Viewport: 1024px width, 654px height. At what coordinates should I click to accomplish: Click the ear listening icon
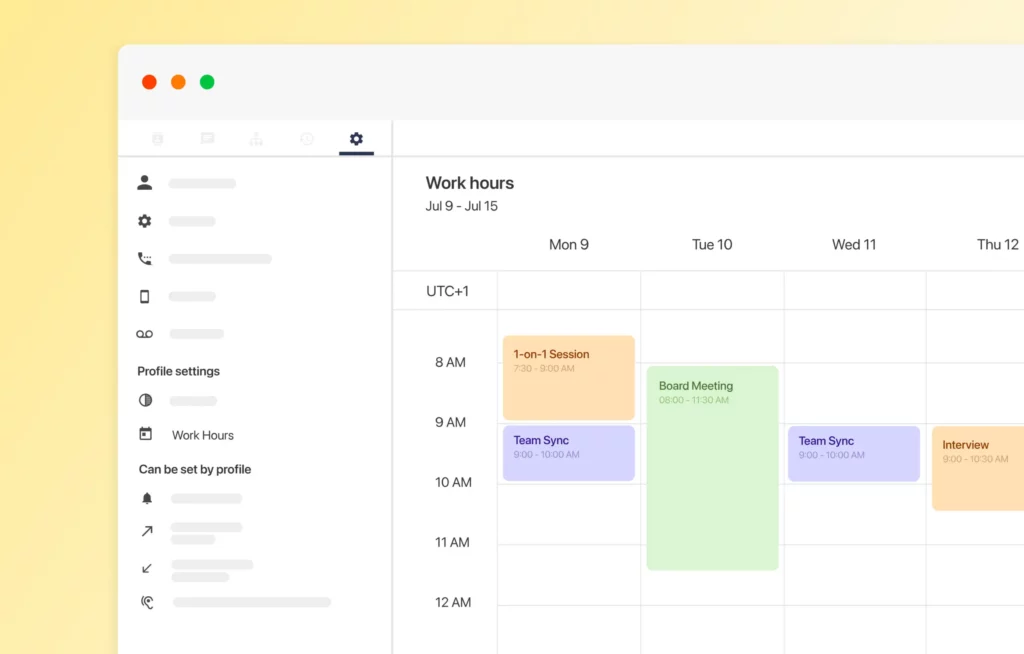[147, 602]
